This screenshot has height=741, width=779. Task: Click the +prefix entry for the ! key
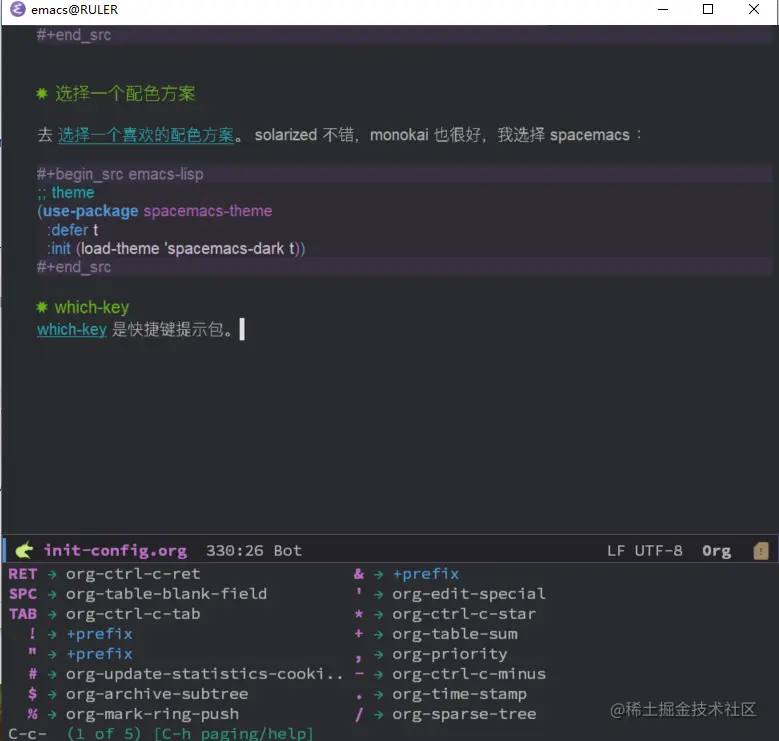[x=99, y=634]
